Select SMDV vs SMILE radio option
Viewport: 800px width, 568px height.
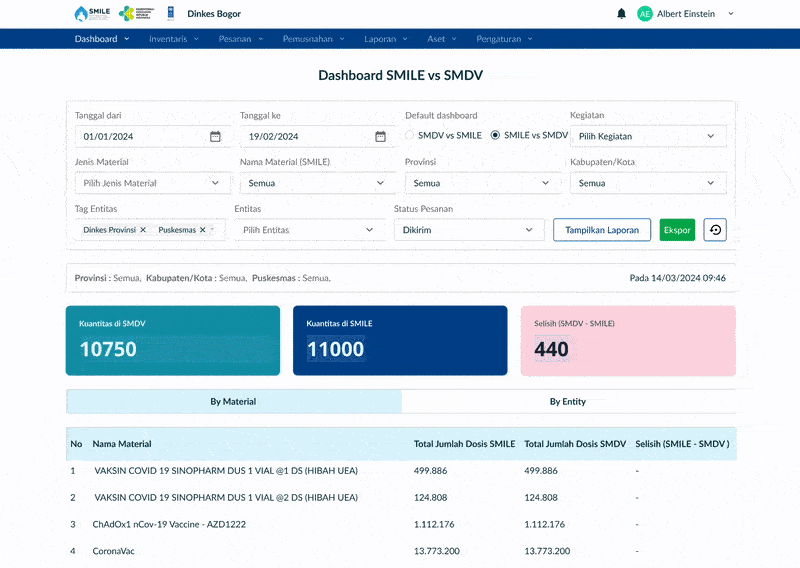coord(409,135)
